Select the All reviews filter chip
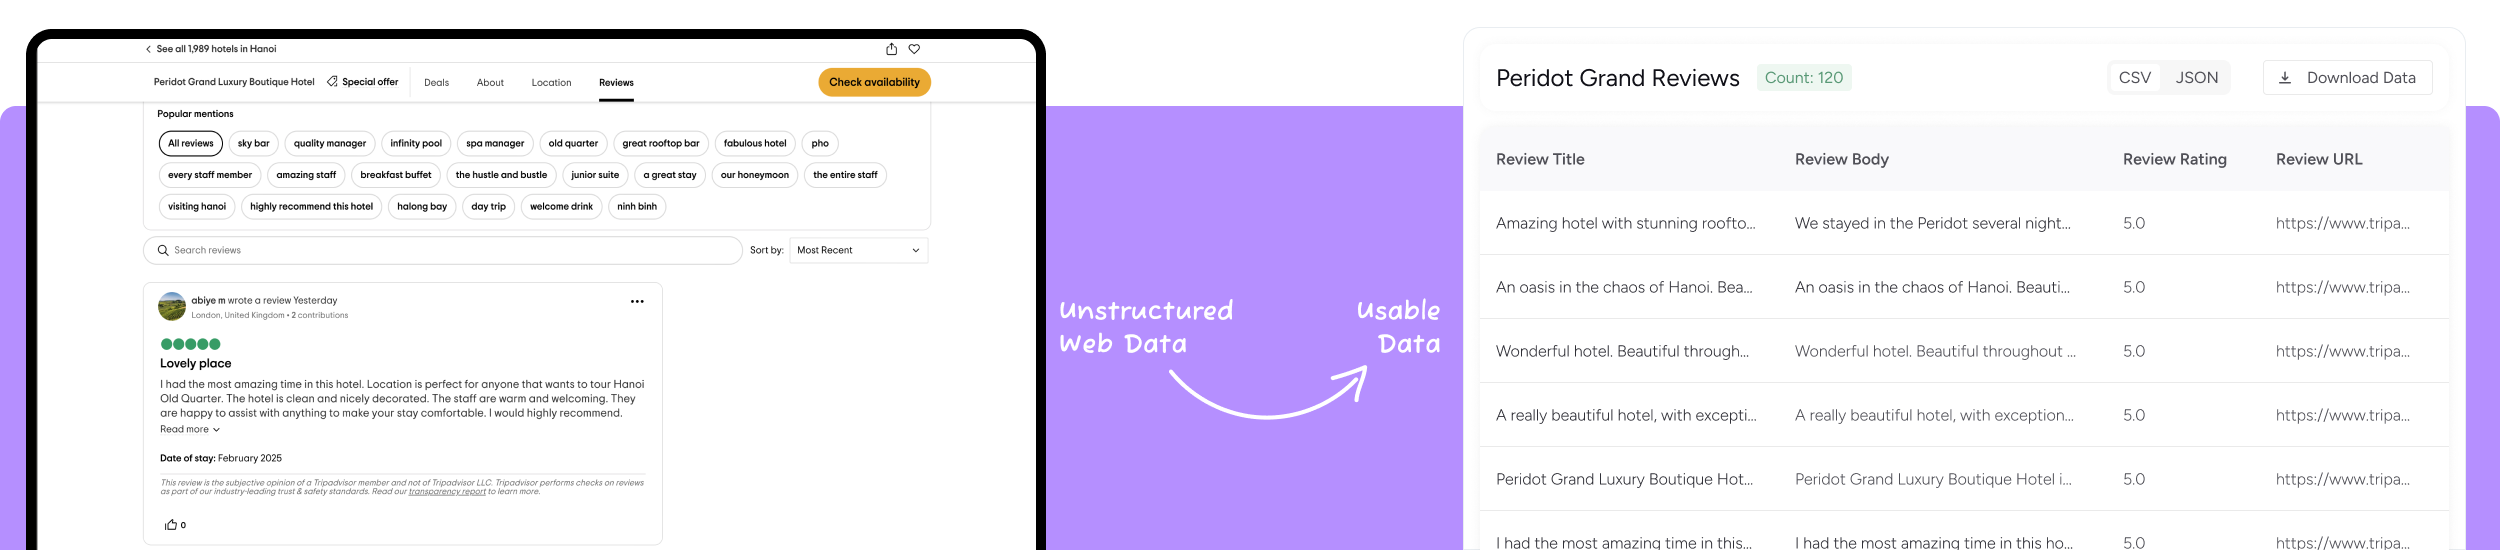This screenshot has width=2500, height=550. 191,144
